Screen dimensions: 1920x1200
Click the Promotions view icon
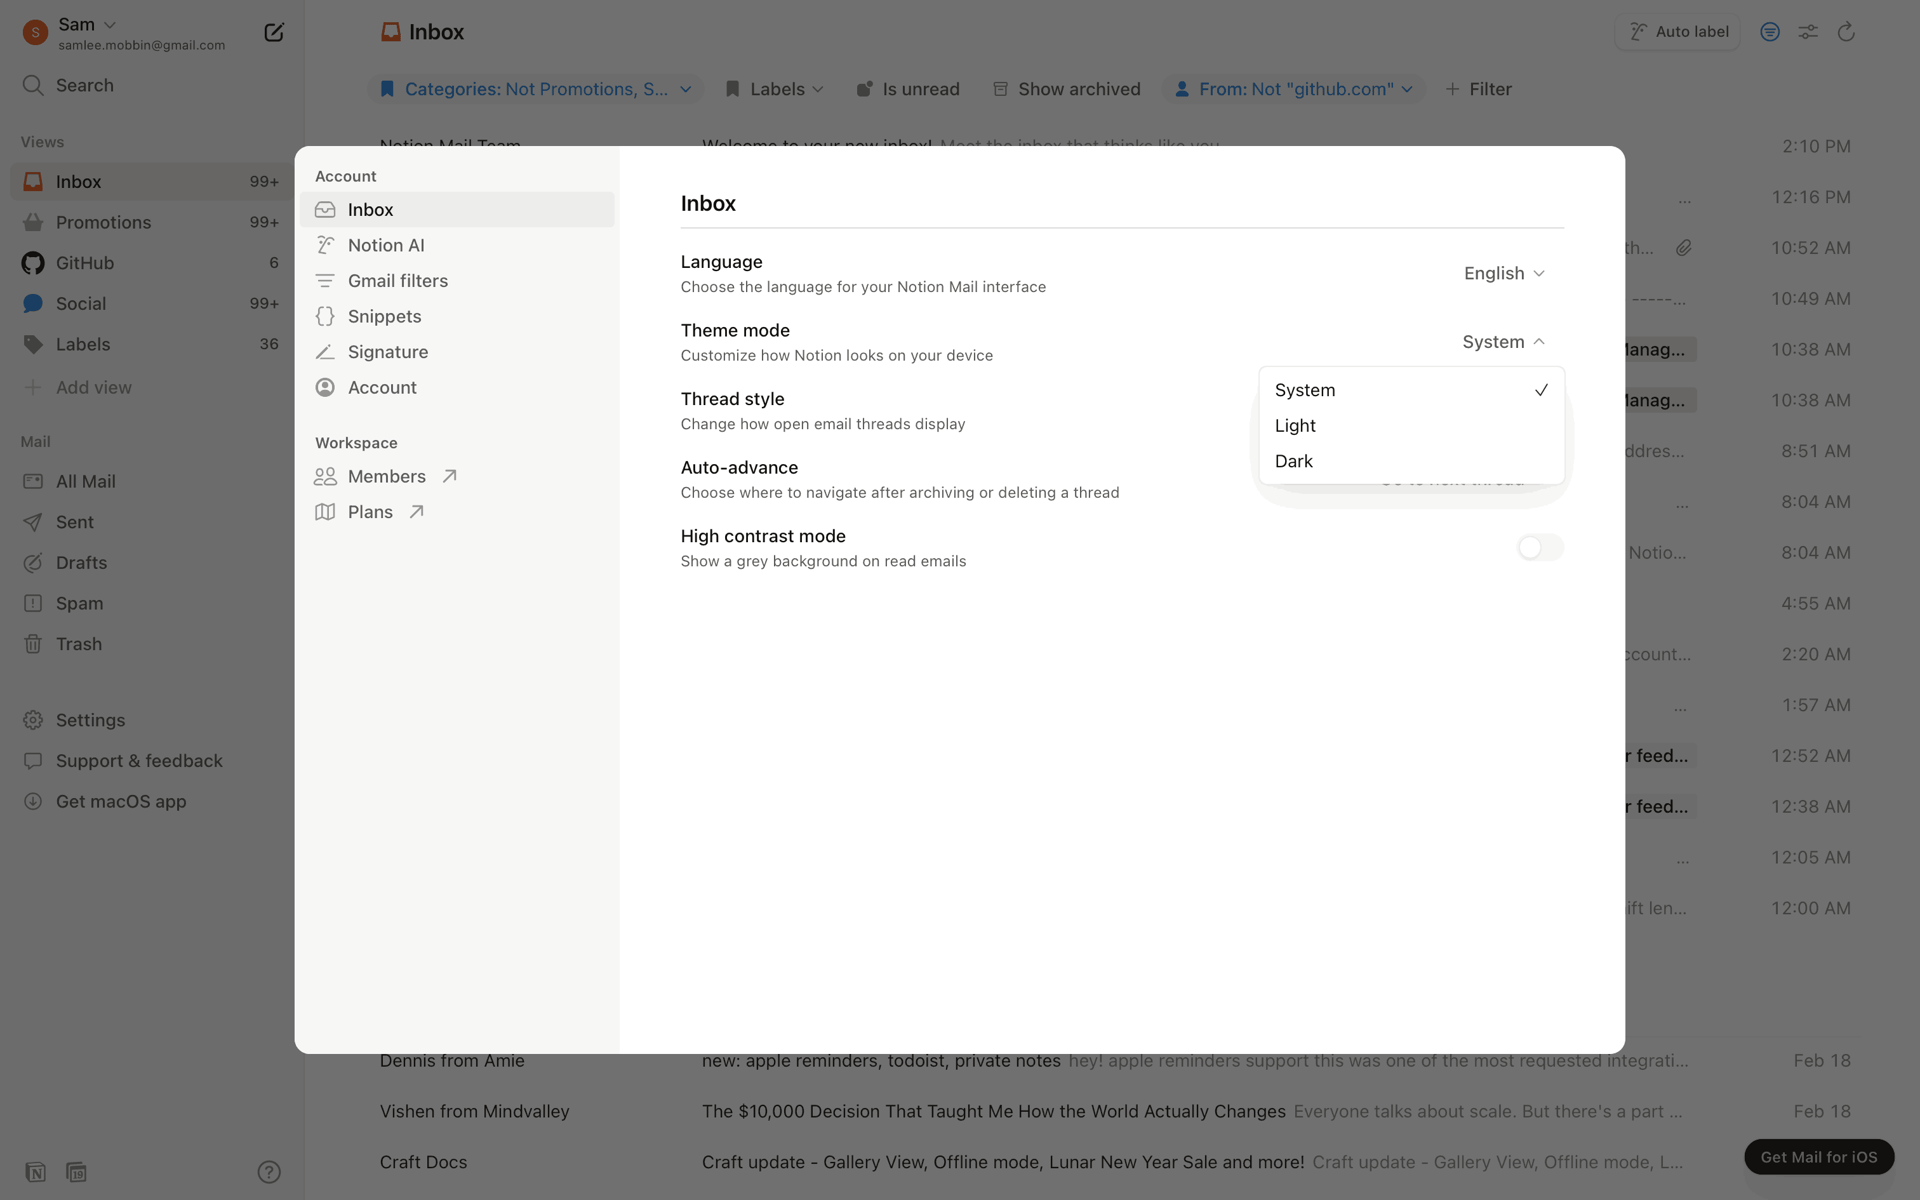point(33,222)
